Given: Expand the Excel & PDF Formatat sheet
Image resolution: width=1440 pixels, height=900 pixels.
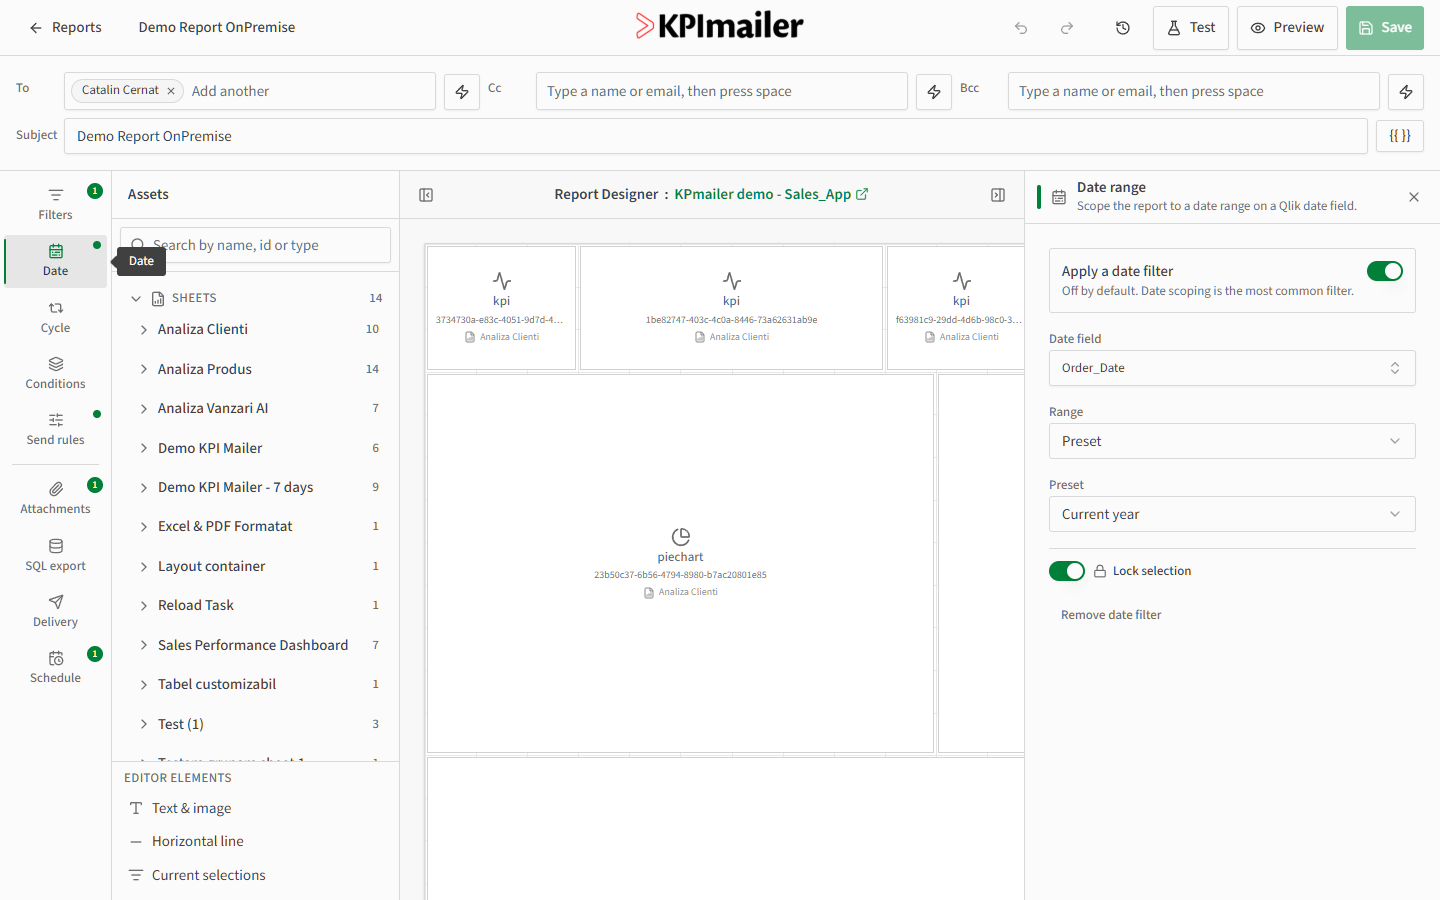Looking at the screenshot, I should tap(144, 527).
